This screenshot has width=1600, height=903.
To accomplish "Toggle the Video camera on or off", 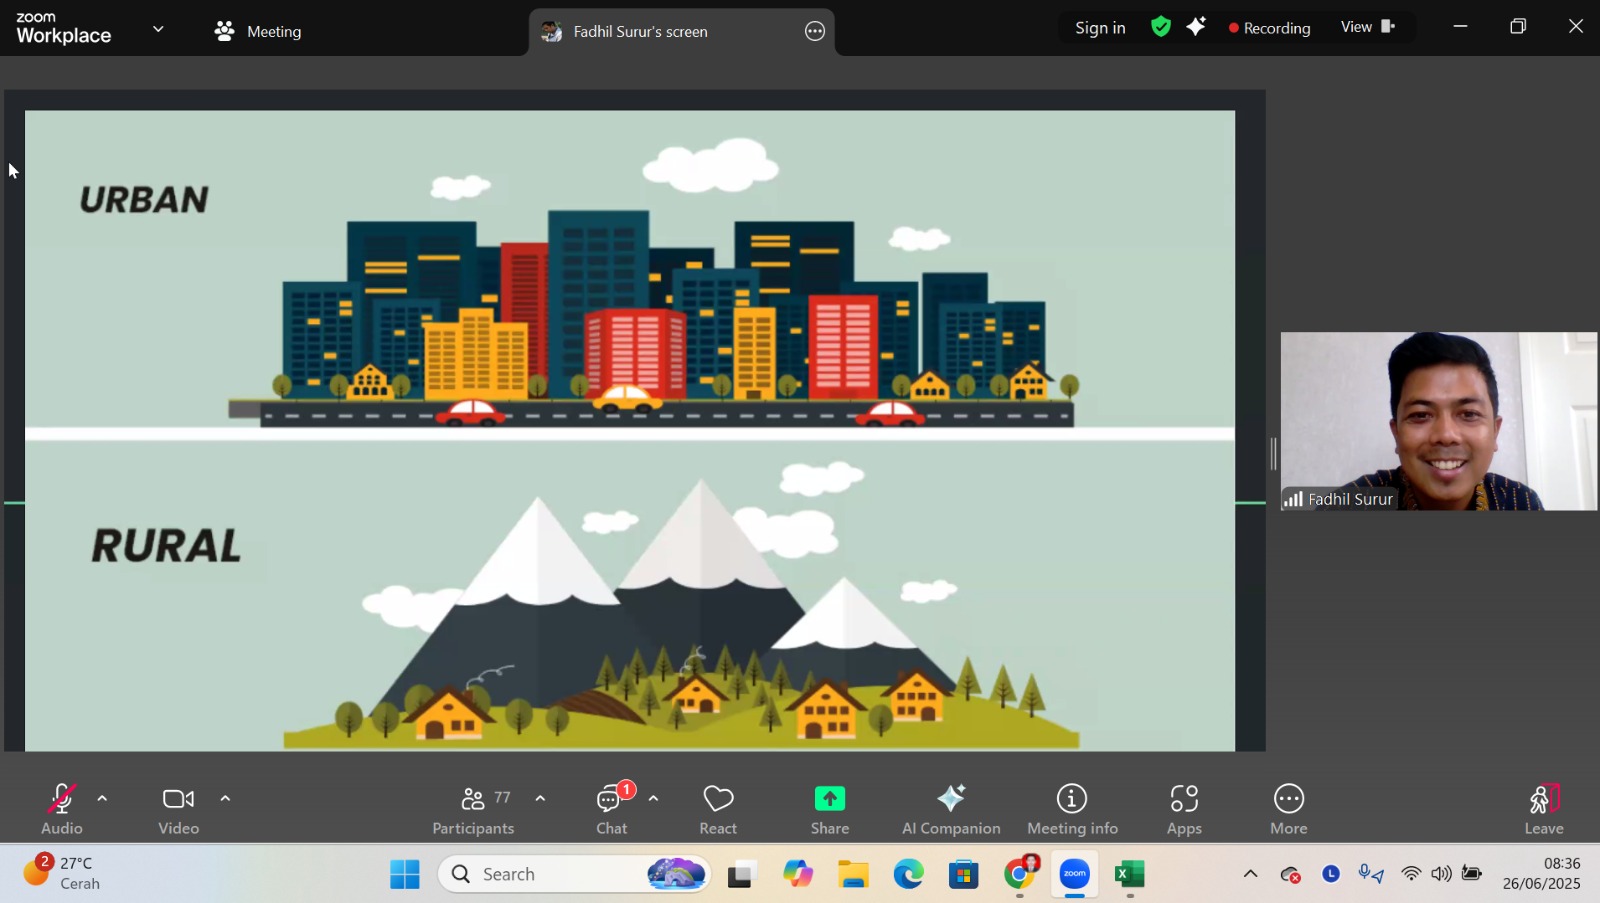I will tap(178, 809).
